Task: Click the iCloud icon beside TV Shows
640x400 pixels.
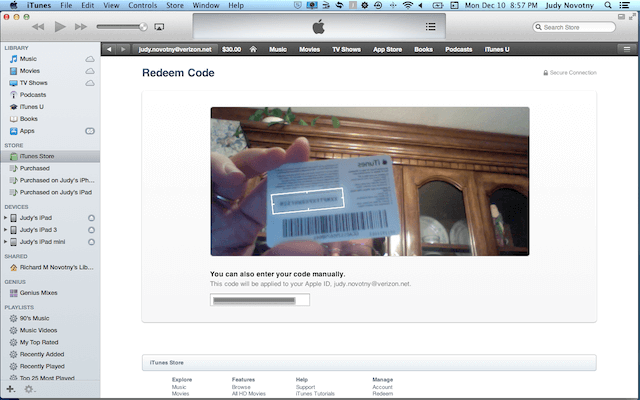Action: (x=90, y=83)
